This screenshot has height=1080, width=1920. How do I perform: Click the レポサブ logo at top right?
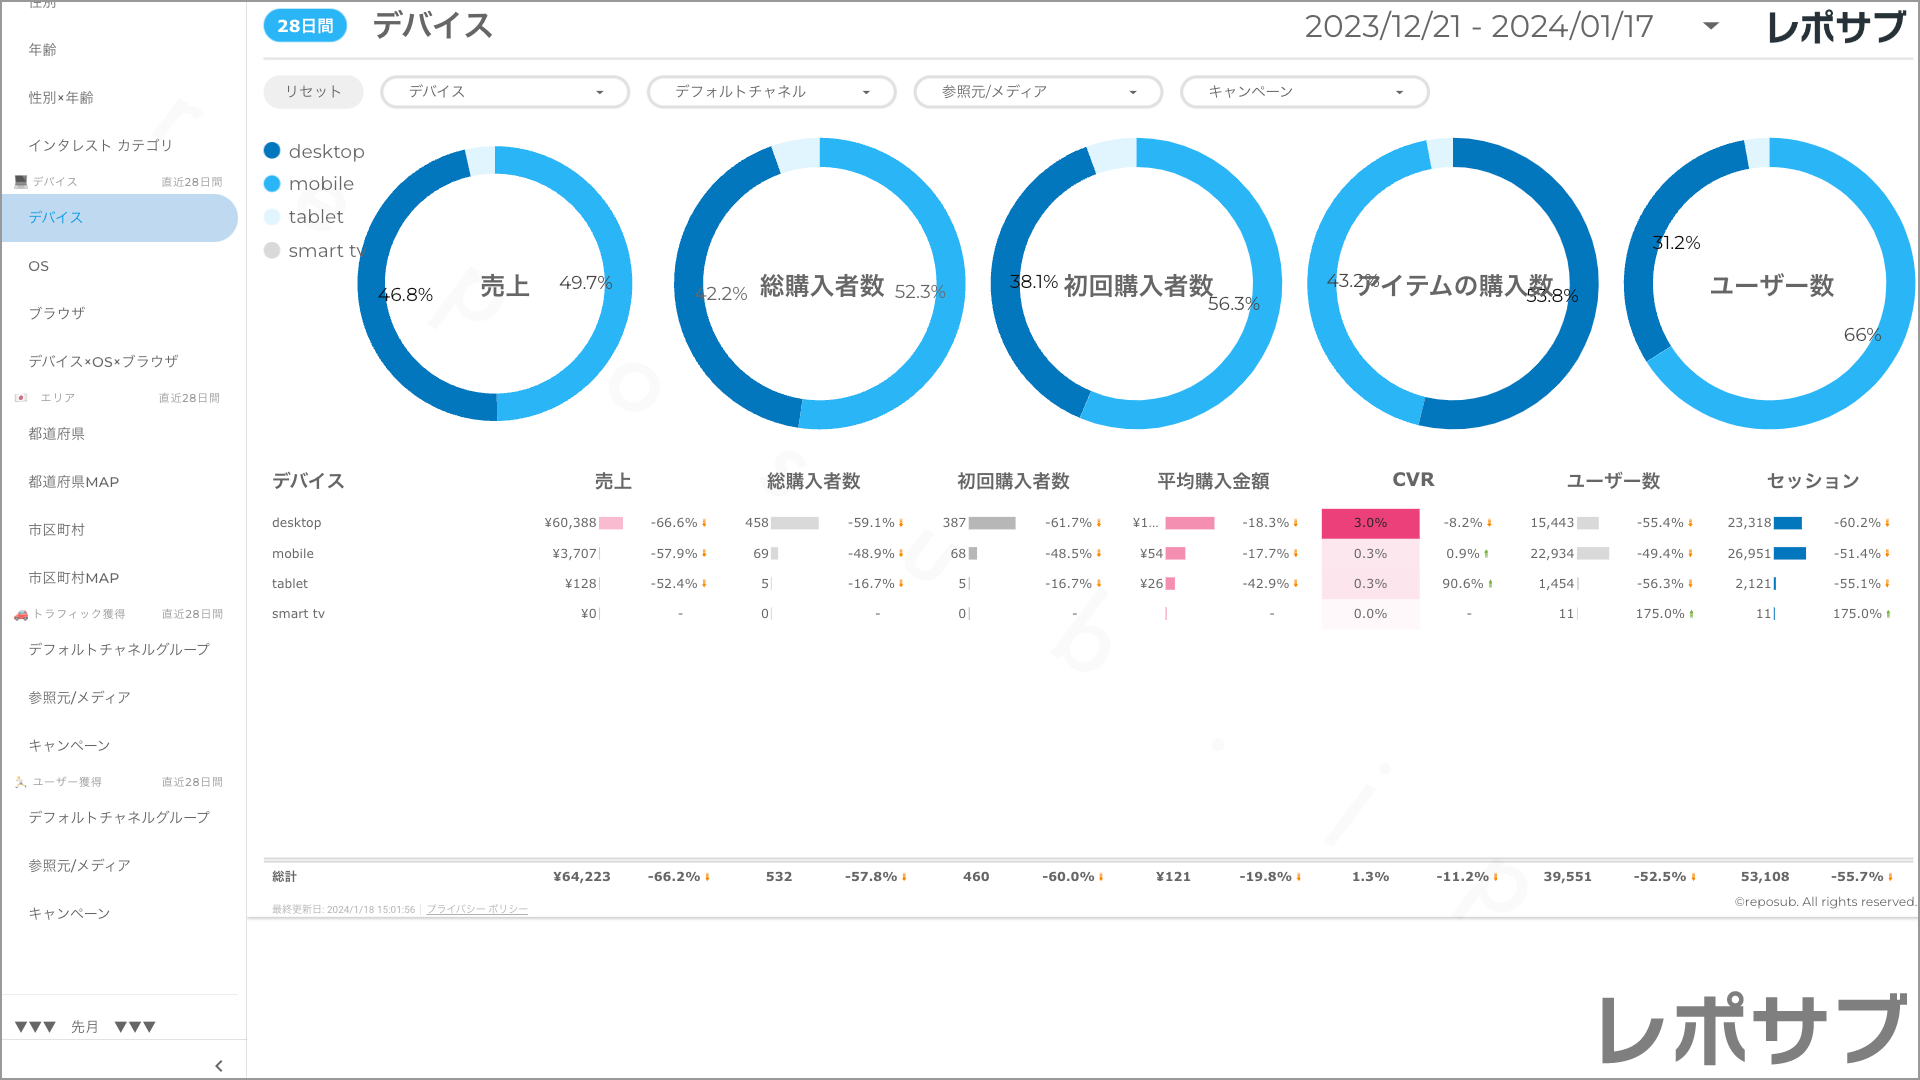1835,27
